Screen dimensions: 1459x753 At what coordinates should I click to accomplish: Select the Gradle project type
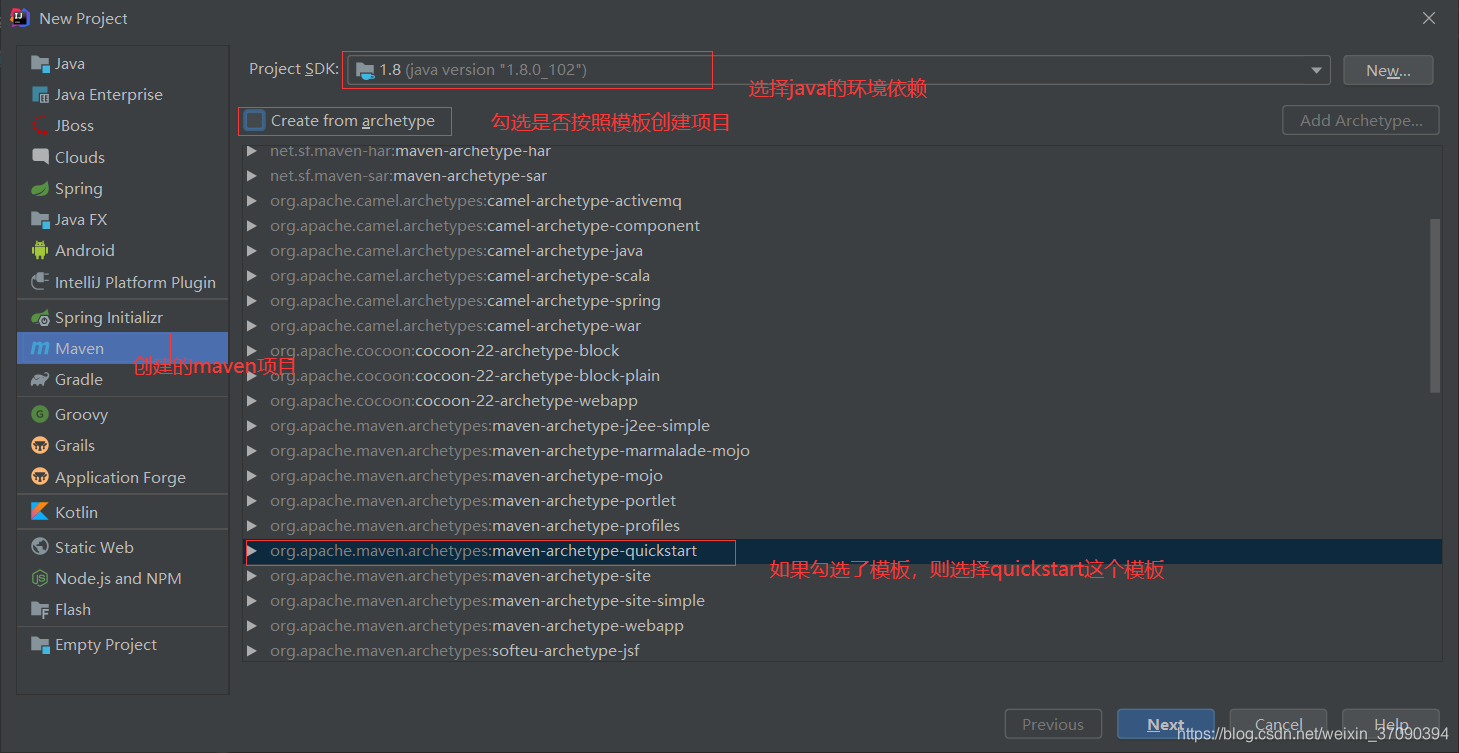(x=76, y=379)
